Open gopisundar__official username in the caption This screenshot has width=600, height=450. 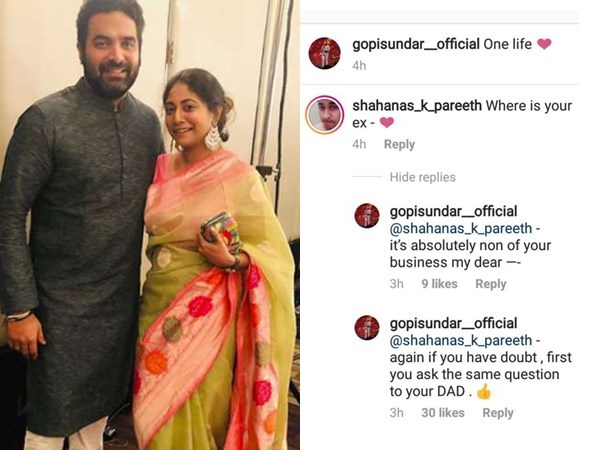coord(416,44)
